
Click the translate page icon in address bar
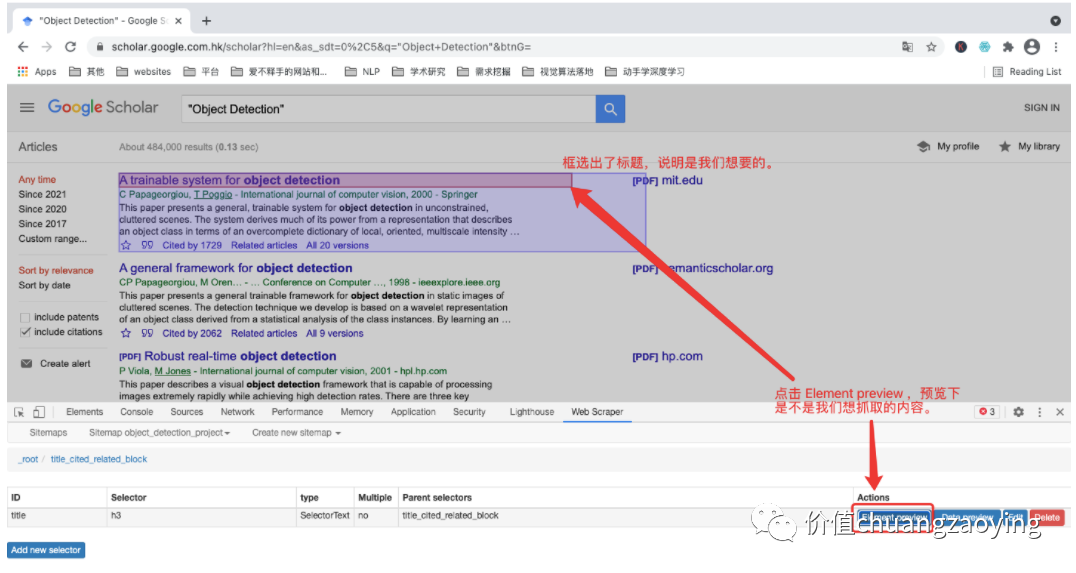click(x=907, y=47)
